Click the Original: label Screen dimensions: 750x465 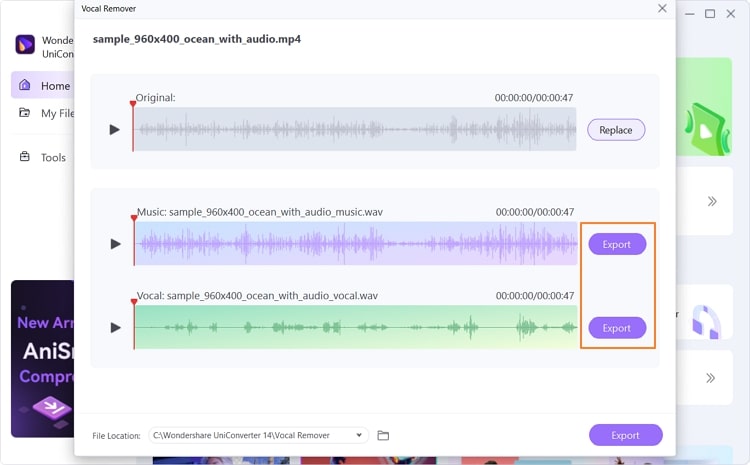155,98
